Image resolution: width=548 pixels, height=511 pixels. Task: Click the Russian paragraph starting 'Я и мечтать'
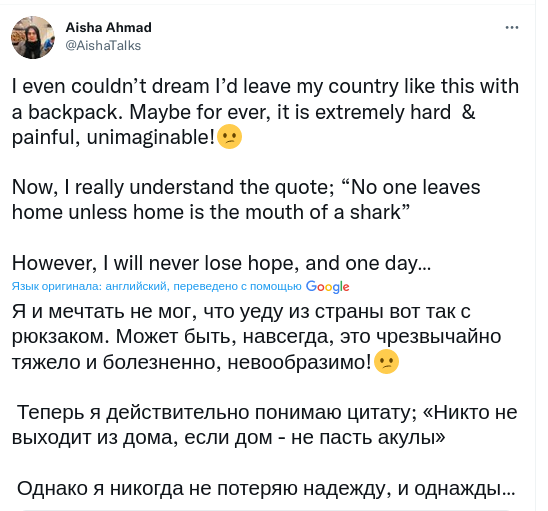pos(257,337)
